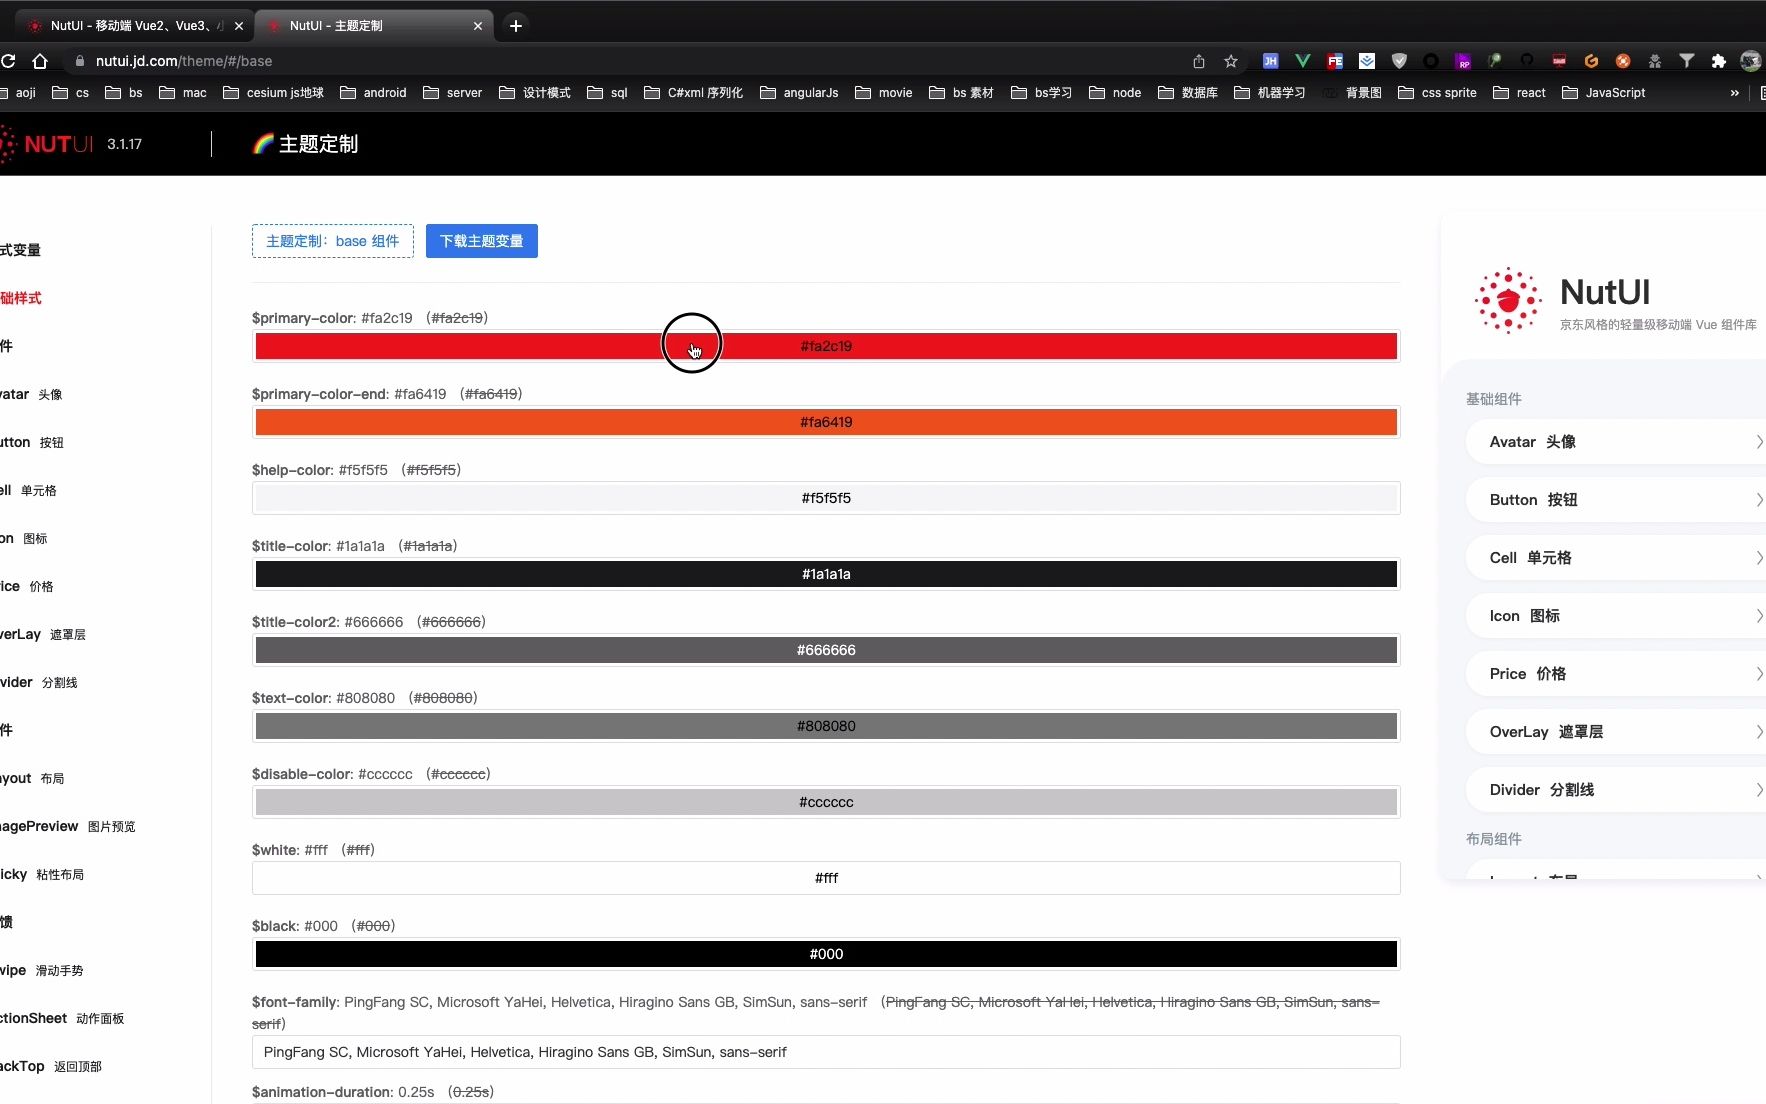
Task: Pick the $disable-color #cccccc swatch
Action: click(826, 802)
